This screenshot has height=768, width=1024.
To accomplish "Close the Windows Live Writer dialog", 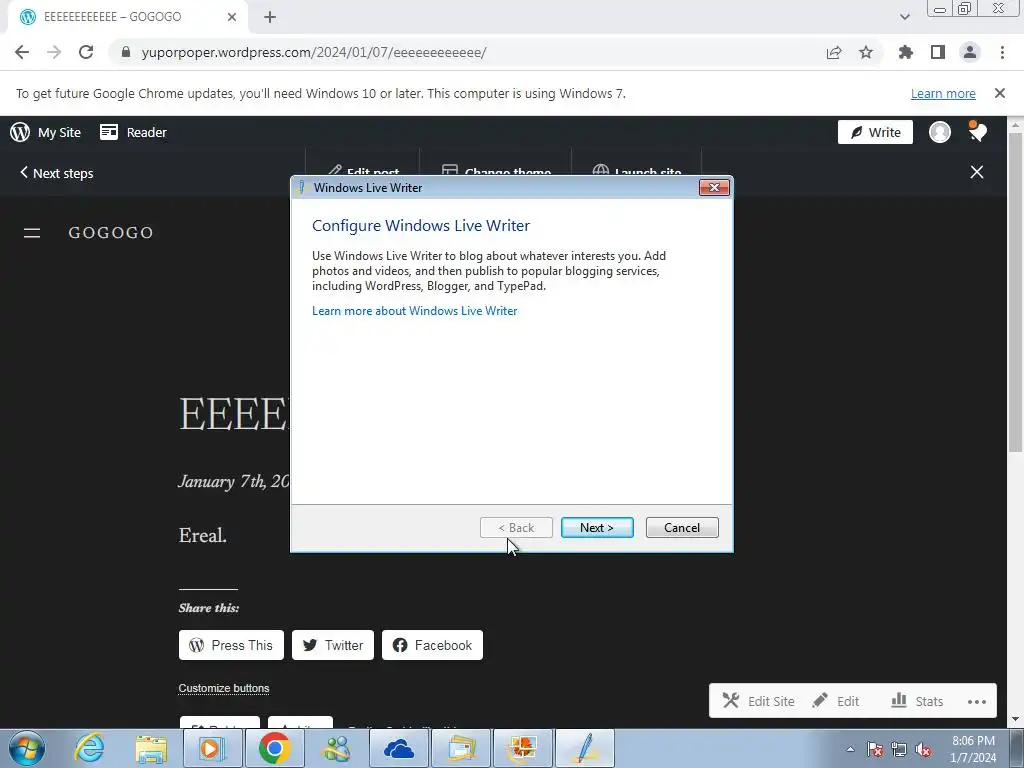I will (x=714, y=187).
